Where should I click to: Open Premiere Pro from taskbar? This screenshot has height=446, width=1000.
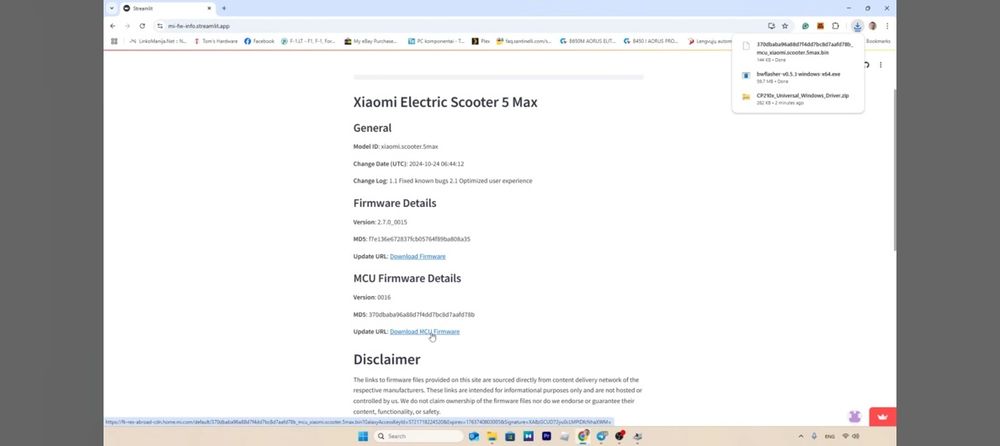[x=547, y=436]
